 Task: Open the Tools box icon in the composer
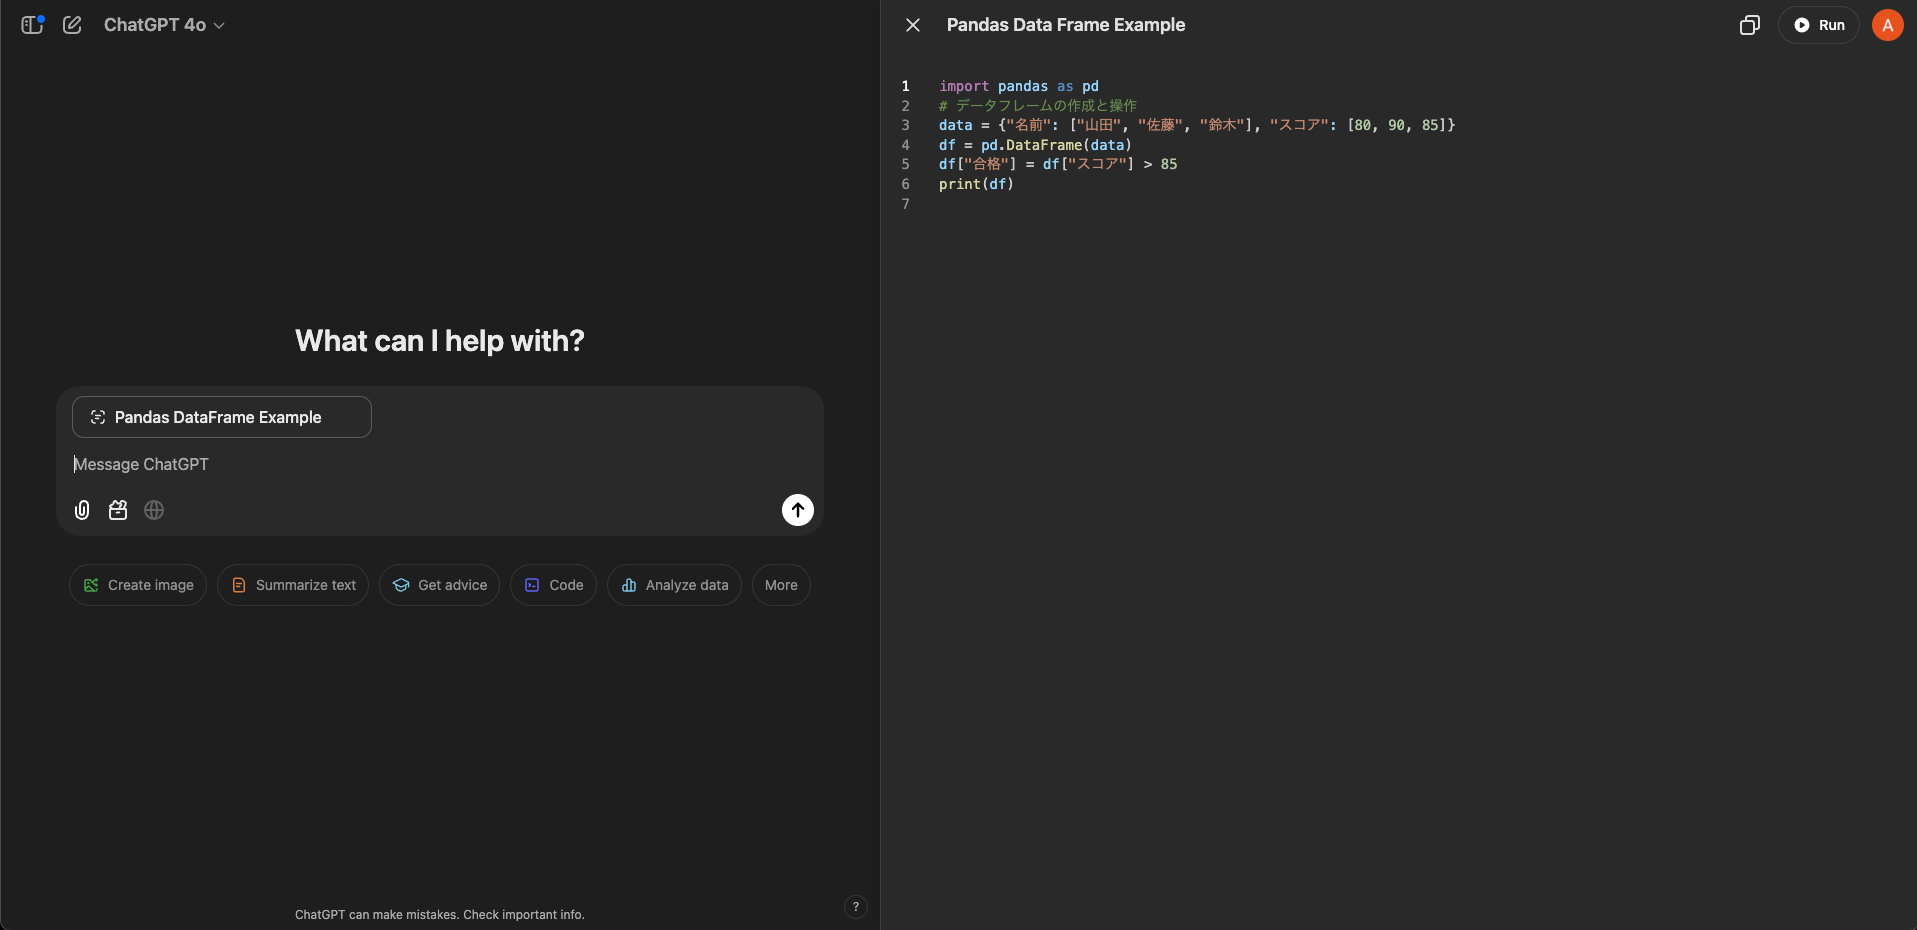(x=117, y=510)
